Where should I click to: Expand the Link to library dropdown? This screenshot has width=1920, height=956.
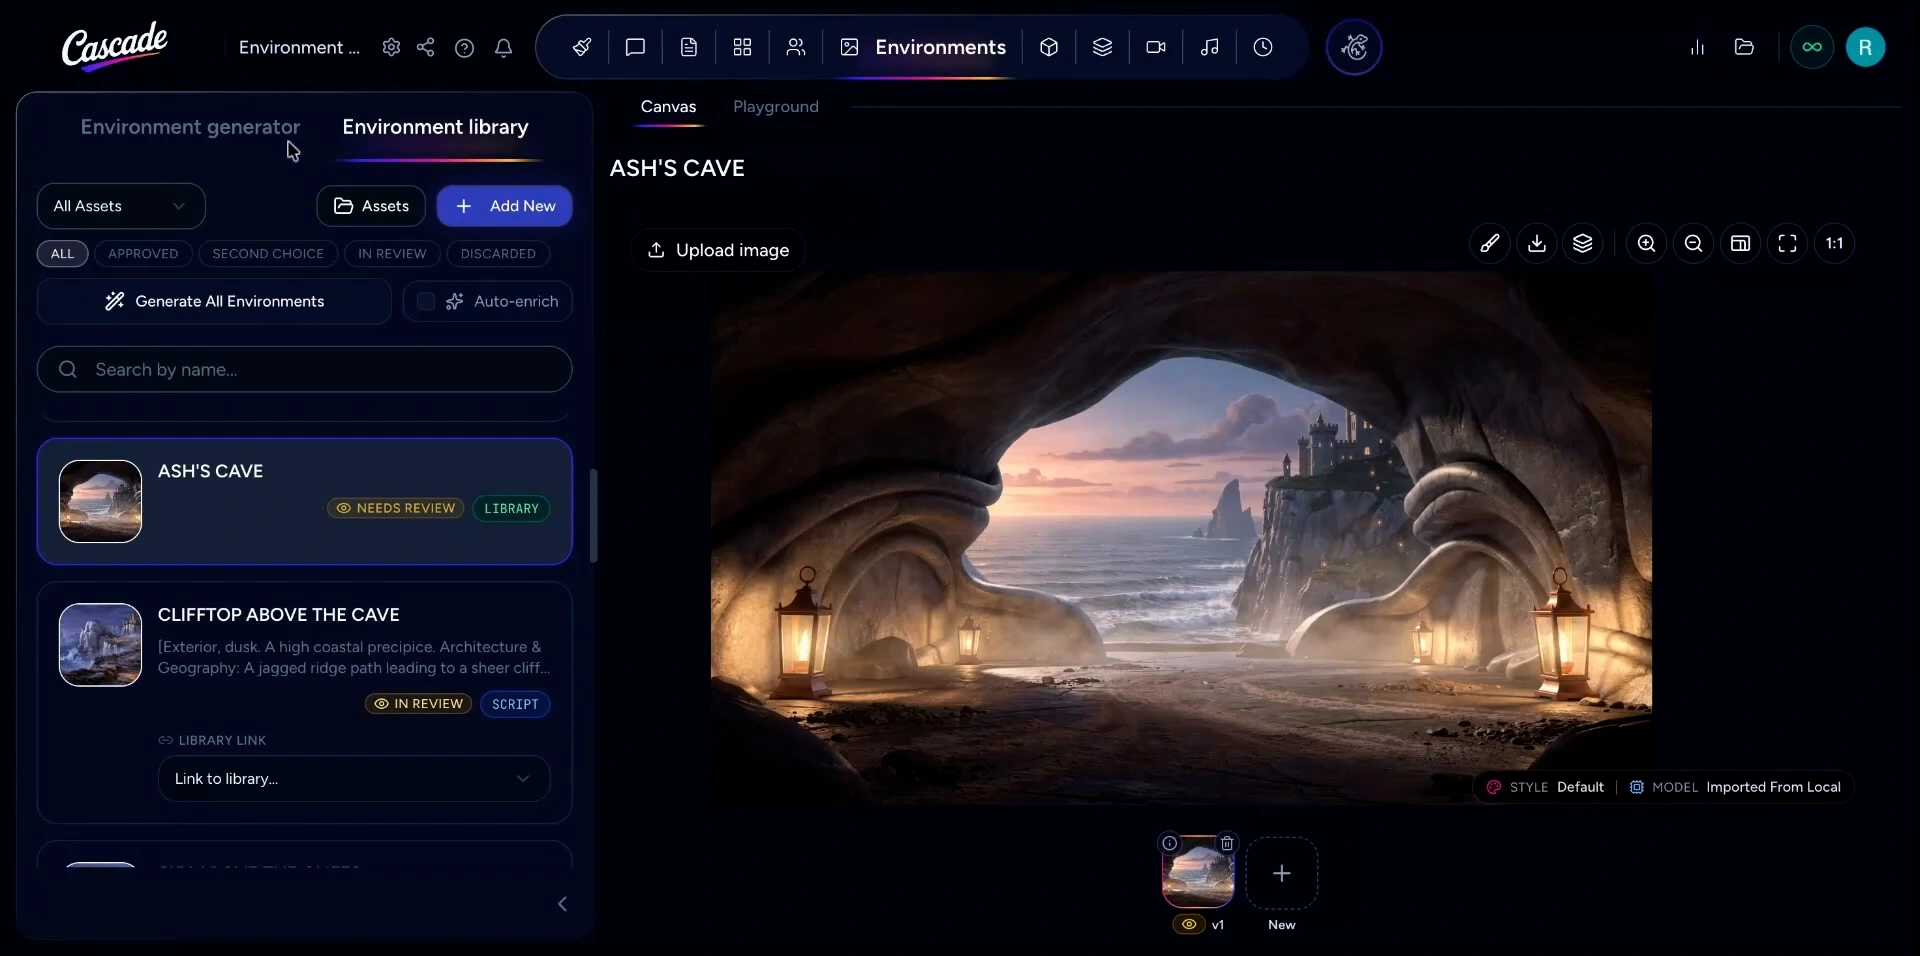click(x=354, y=778)
